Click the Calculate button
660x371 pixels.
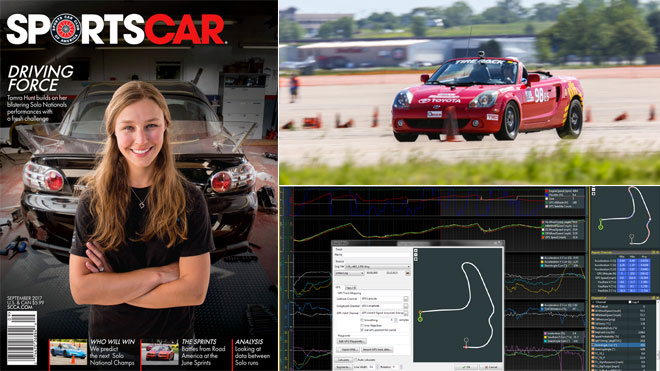click(x=343, y=360)
